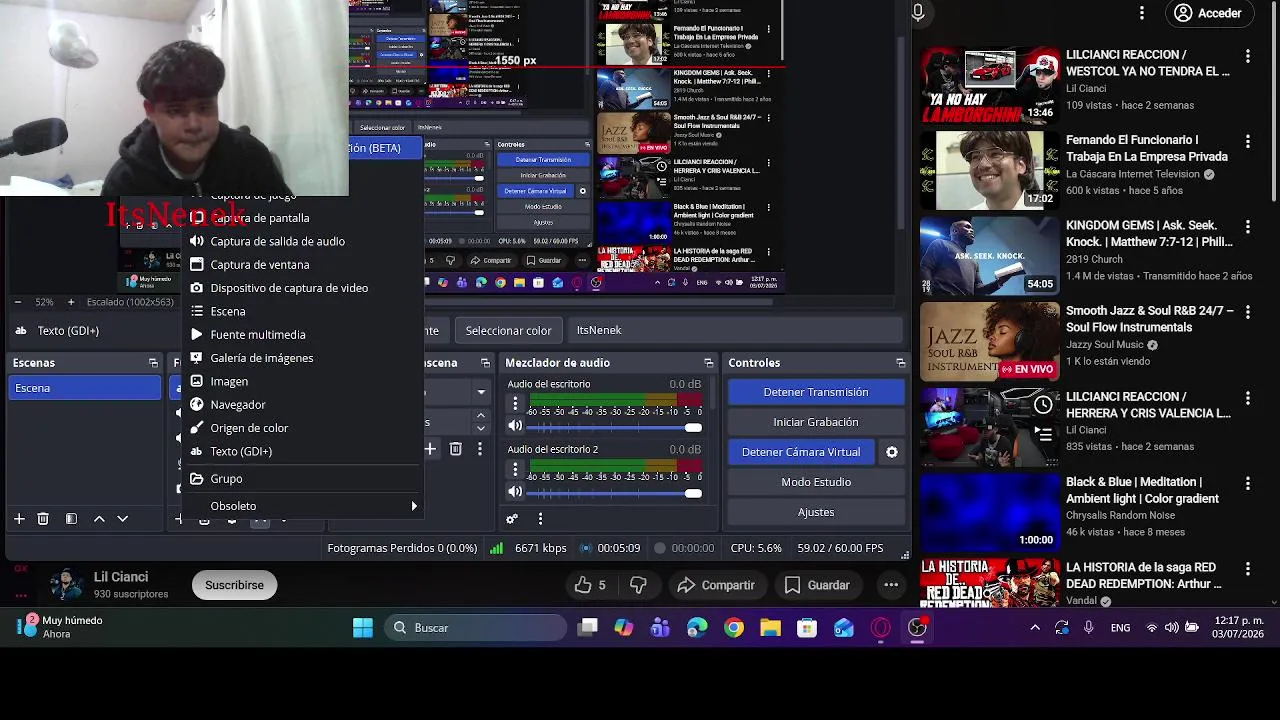
Task: Undock the Mezclador de audio panel
Action: (x=708, y=363)
